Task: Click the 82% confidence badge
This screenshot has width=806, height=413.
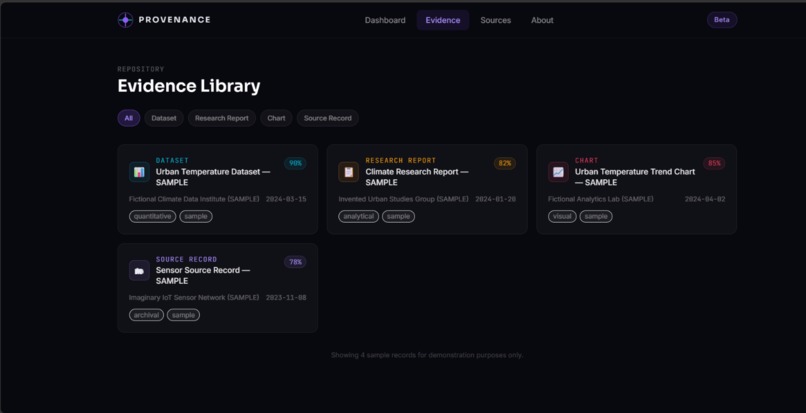Action: [505, 163]
